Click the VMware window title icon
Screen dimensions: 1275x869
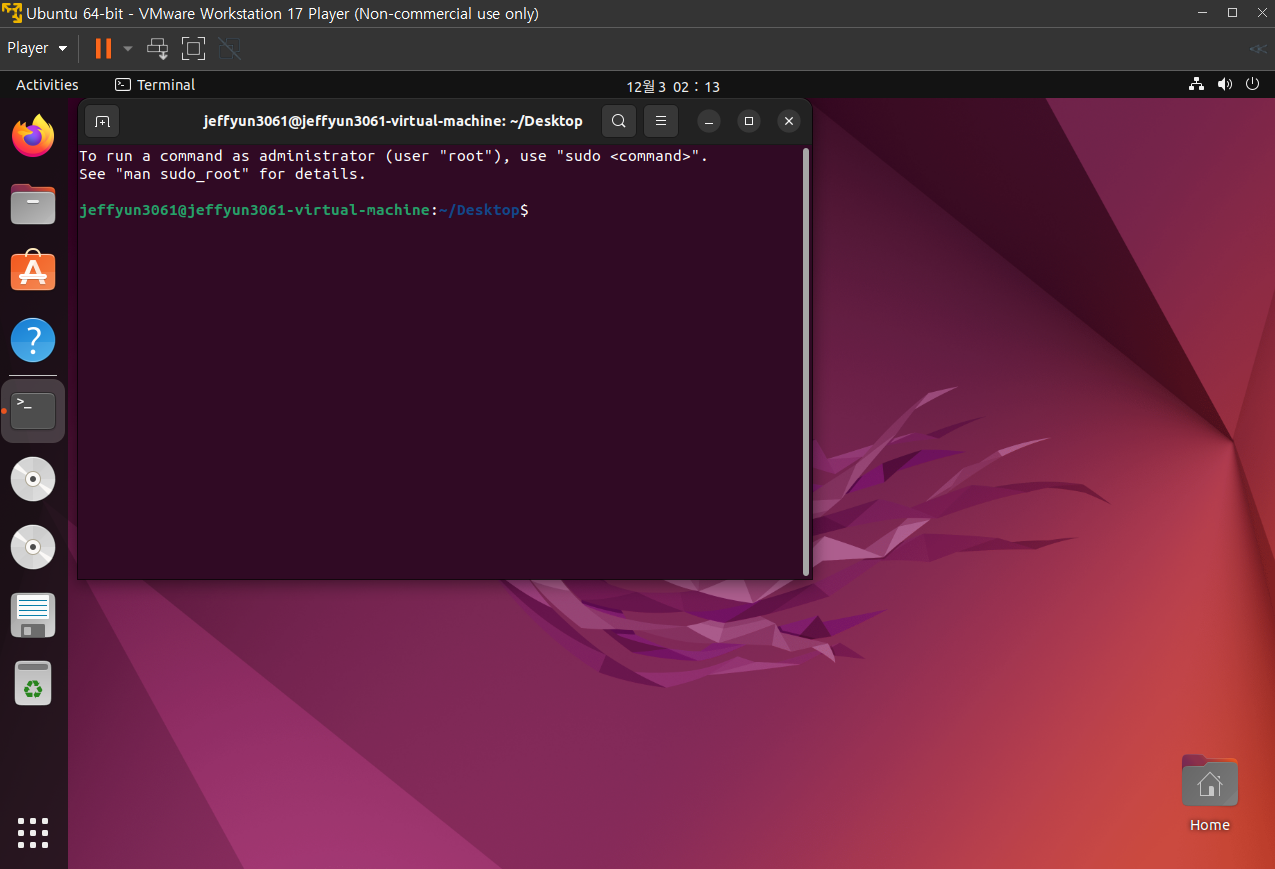point(12,13)
